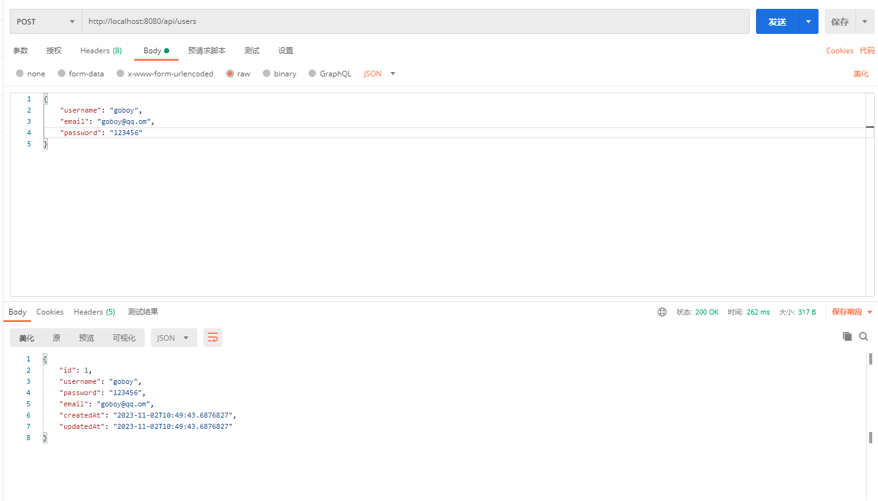Open the 预请求脚本 pre-request script tab
Image resolution: width=878 pixels, height=501 pixels.
point(207,50)
